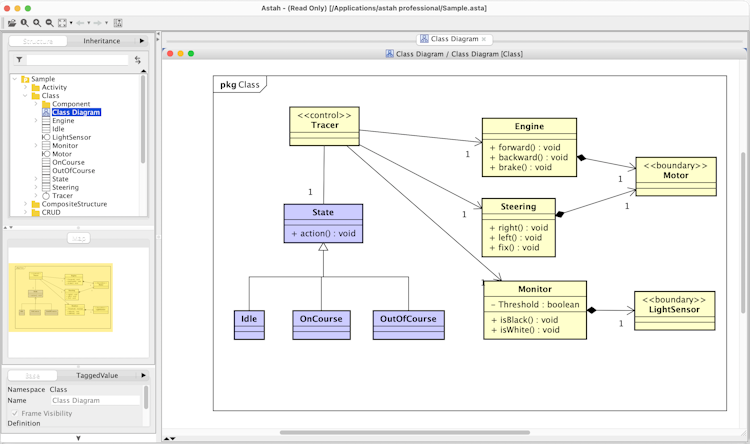This screenshot has width=750, height=444.
Task: Collapse the Sample project node
Action: tap(15, 79)
